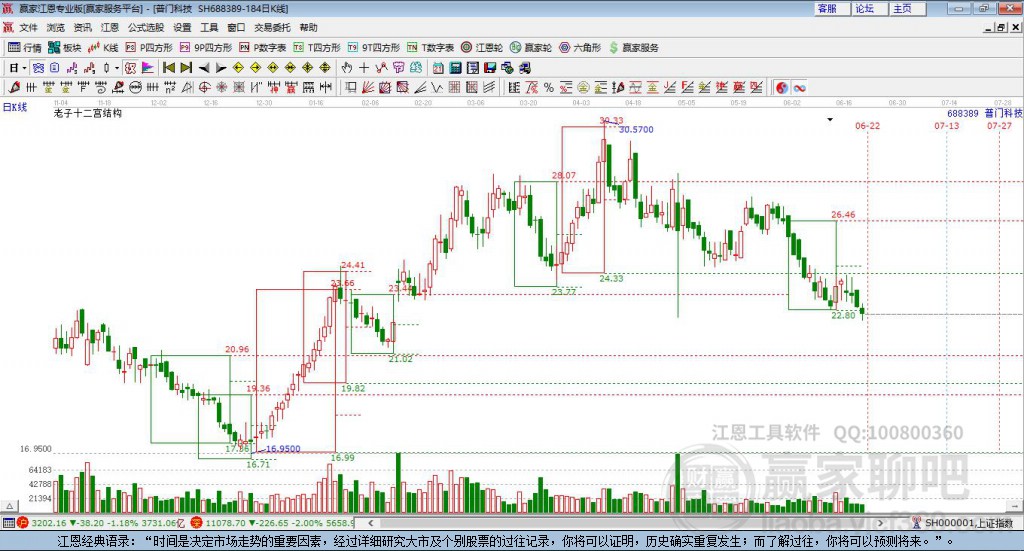Click the black right arrow icon
This screenshot has height=551, width=1024.
coord(221,68)
